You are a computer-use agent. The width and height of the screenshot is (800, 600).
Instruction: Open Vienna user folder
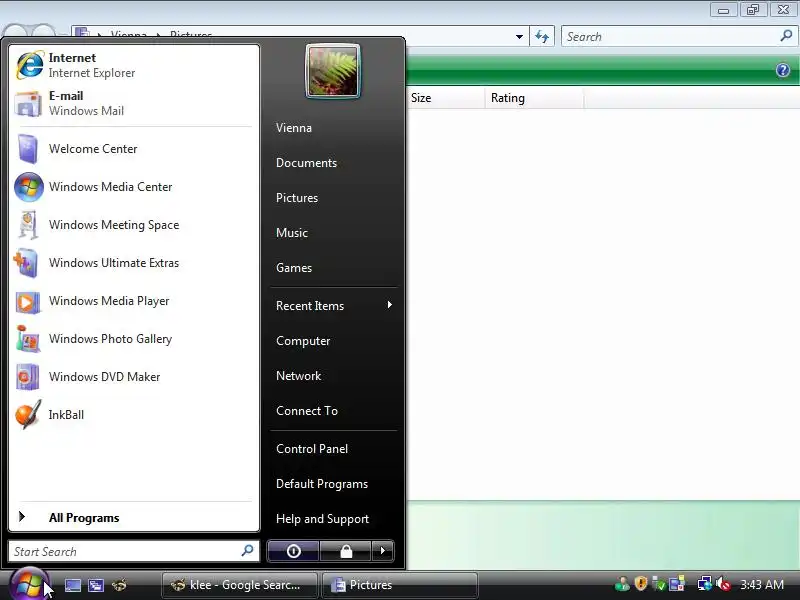point(294,128)
